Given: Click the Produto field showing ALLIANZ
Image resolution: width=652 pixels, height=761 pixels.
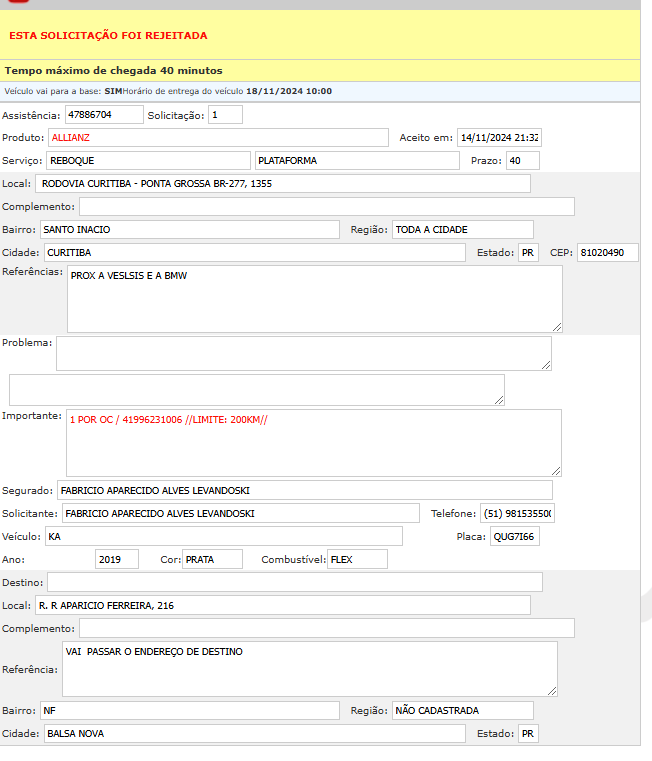Looking at the screenshot, I should point(215,137).
